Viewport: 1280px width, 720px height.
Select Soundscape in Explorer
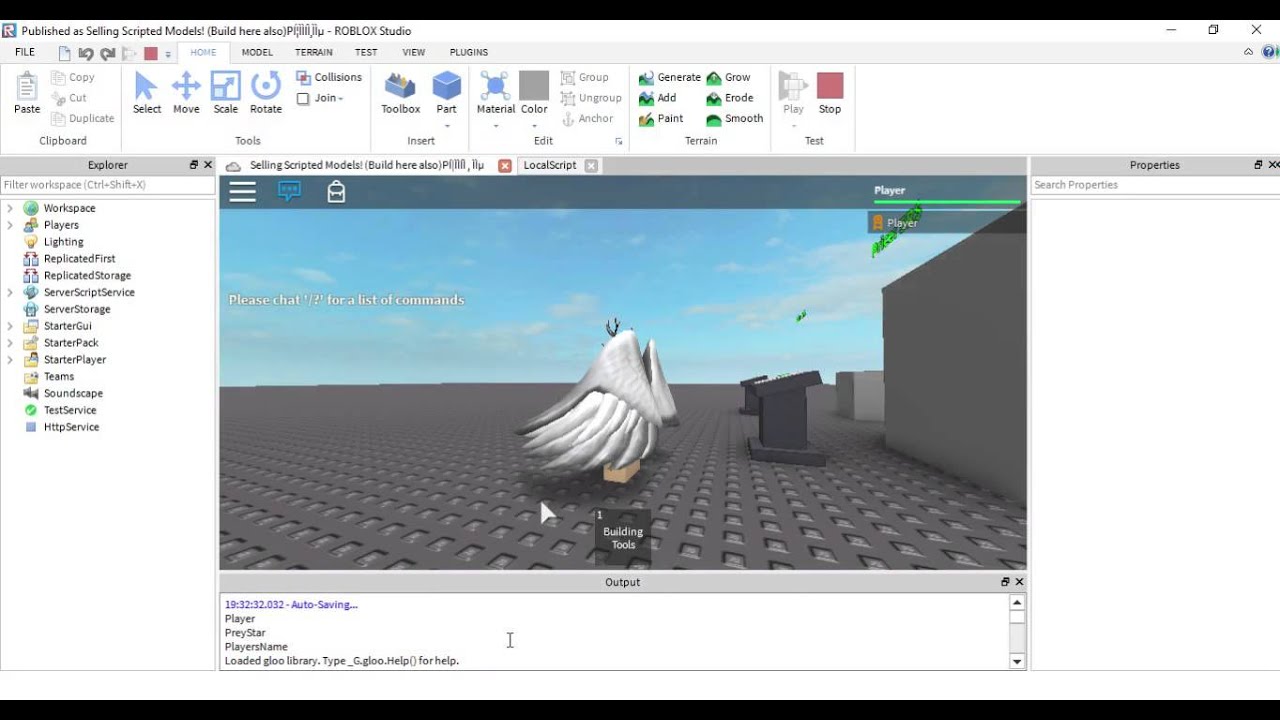coord(73,393)
